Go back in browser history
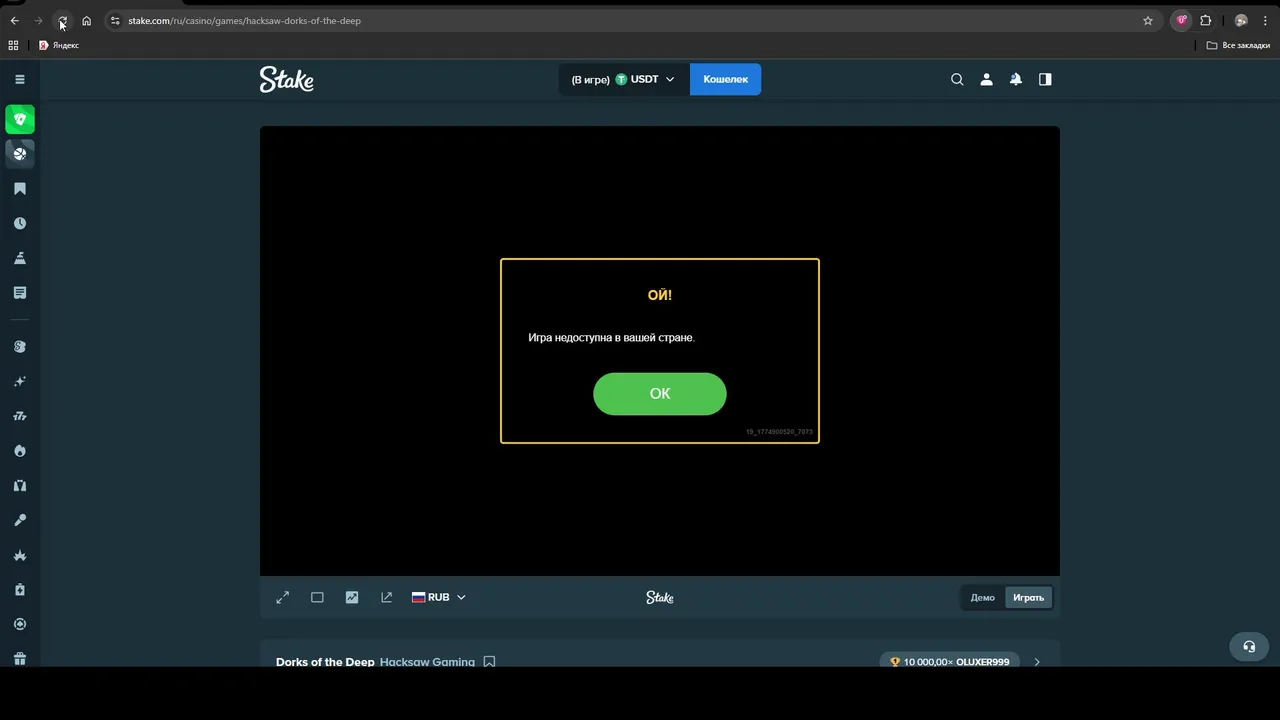 15,20
